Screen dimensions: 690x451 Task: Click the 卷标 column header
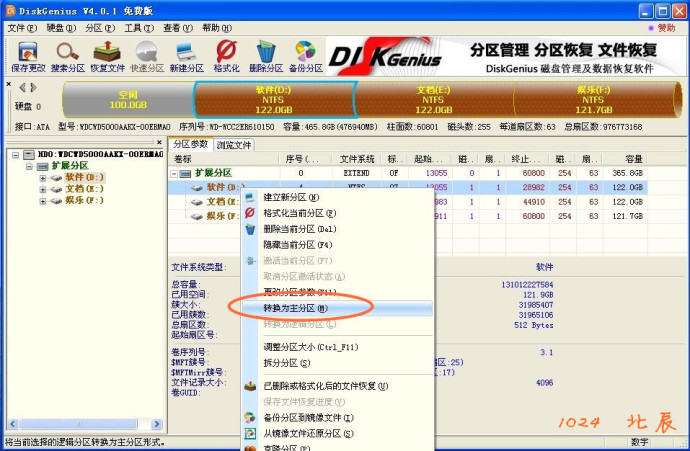coord(224,159)
